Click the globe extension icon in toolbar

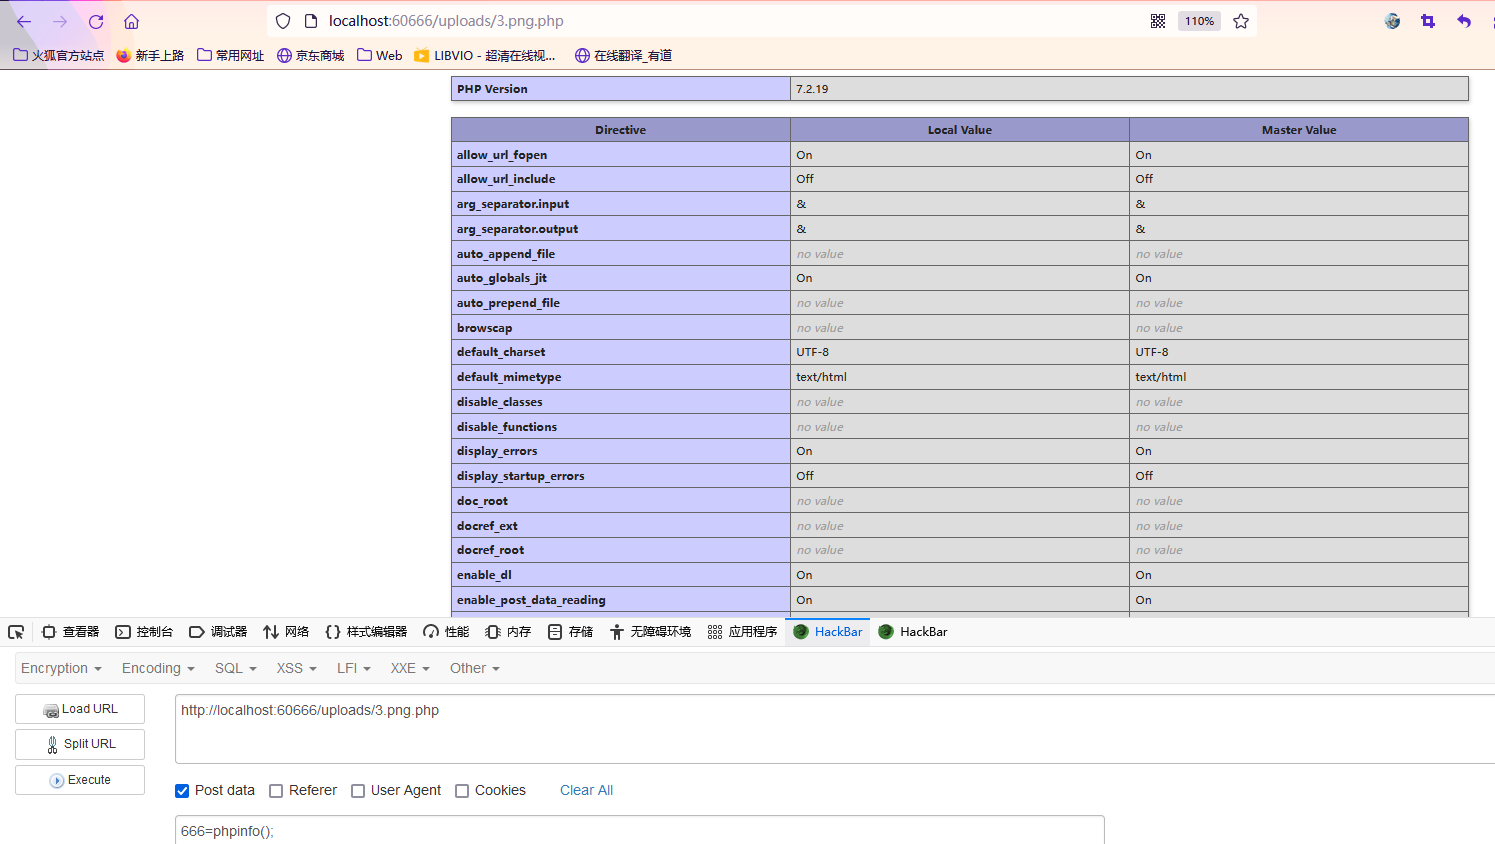(1392, 21)
